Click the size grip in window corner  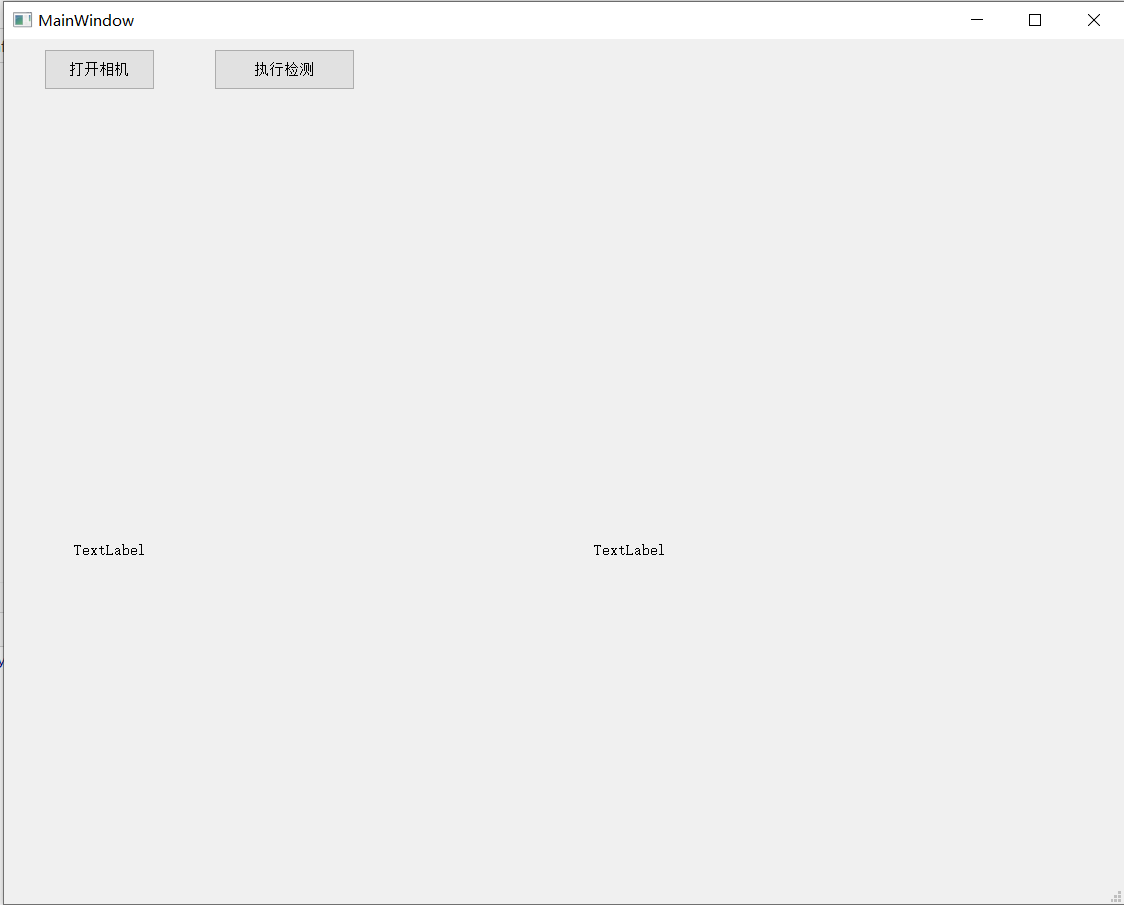1116,897
